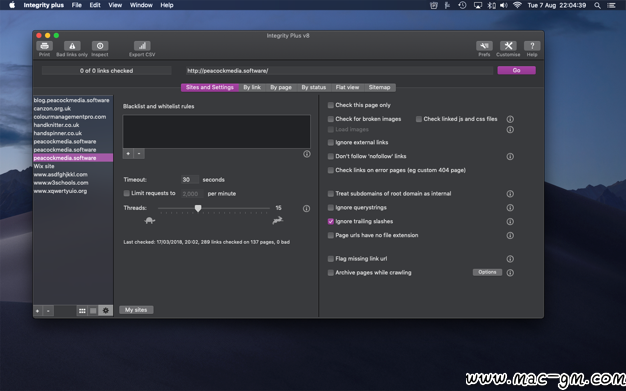Image resolution: width=626 pixels, height=391 pixels.
Task: Uncheck Ignore trailing slashes
Action: tap(331, 222)
